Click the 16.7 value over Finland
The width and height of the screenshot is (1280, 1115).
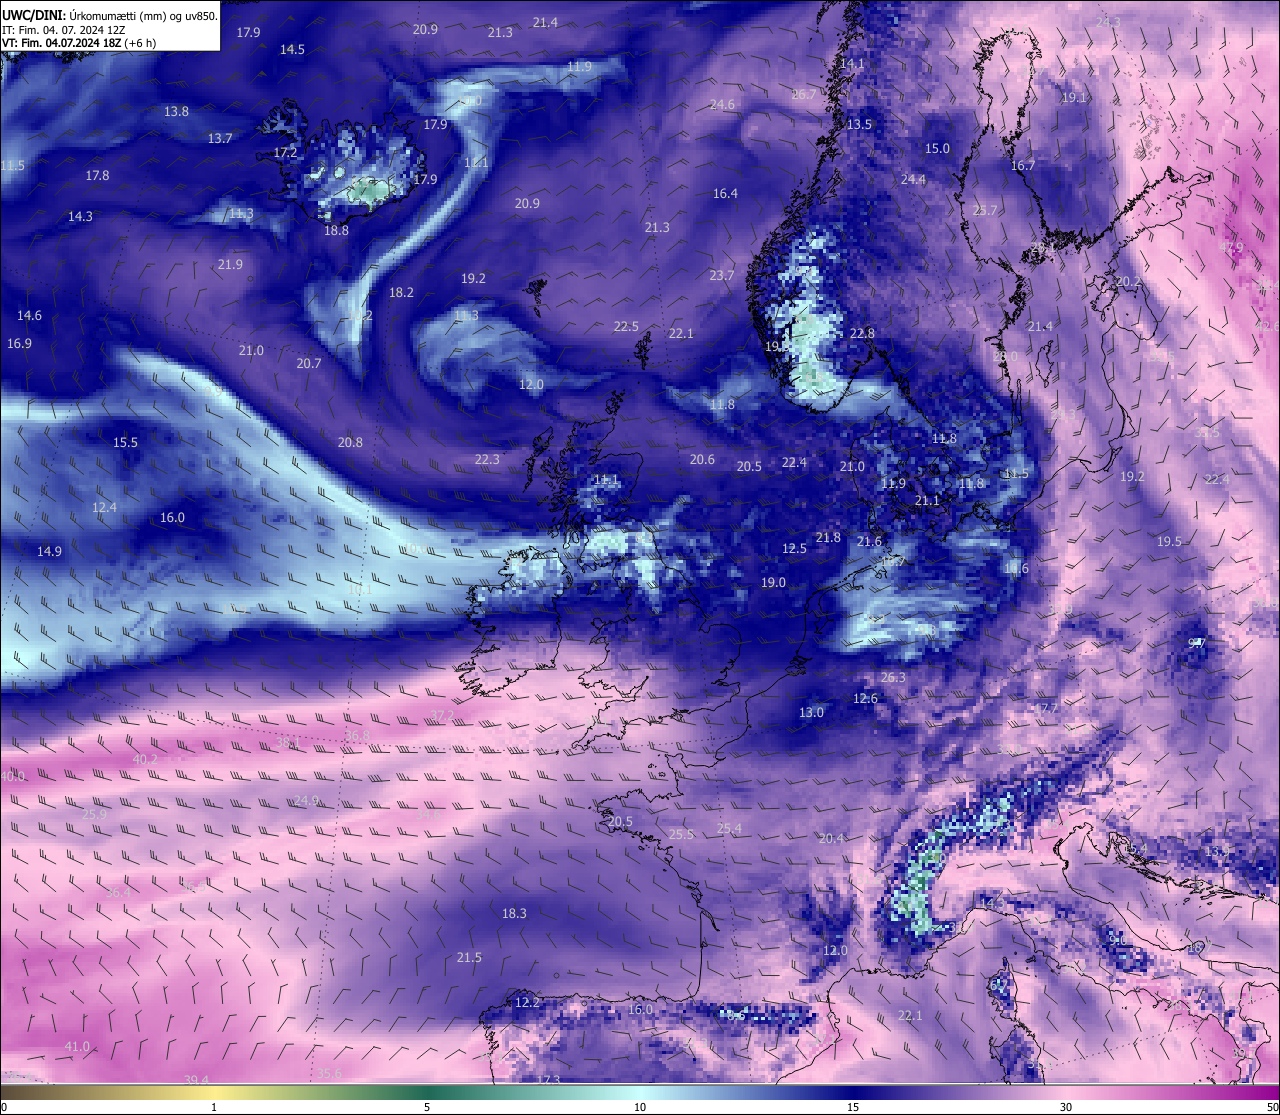tap(1023, 166)
